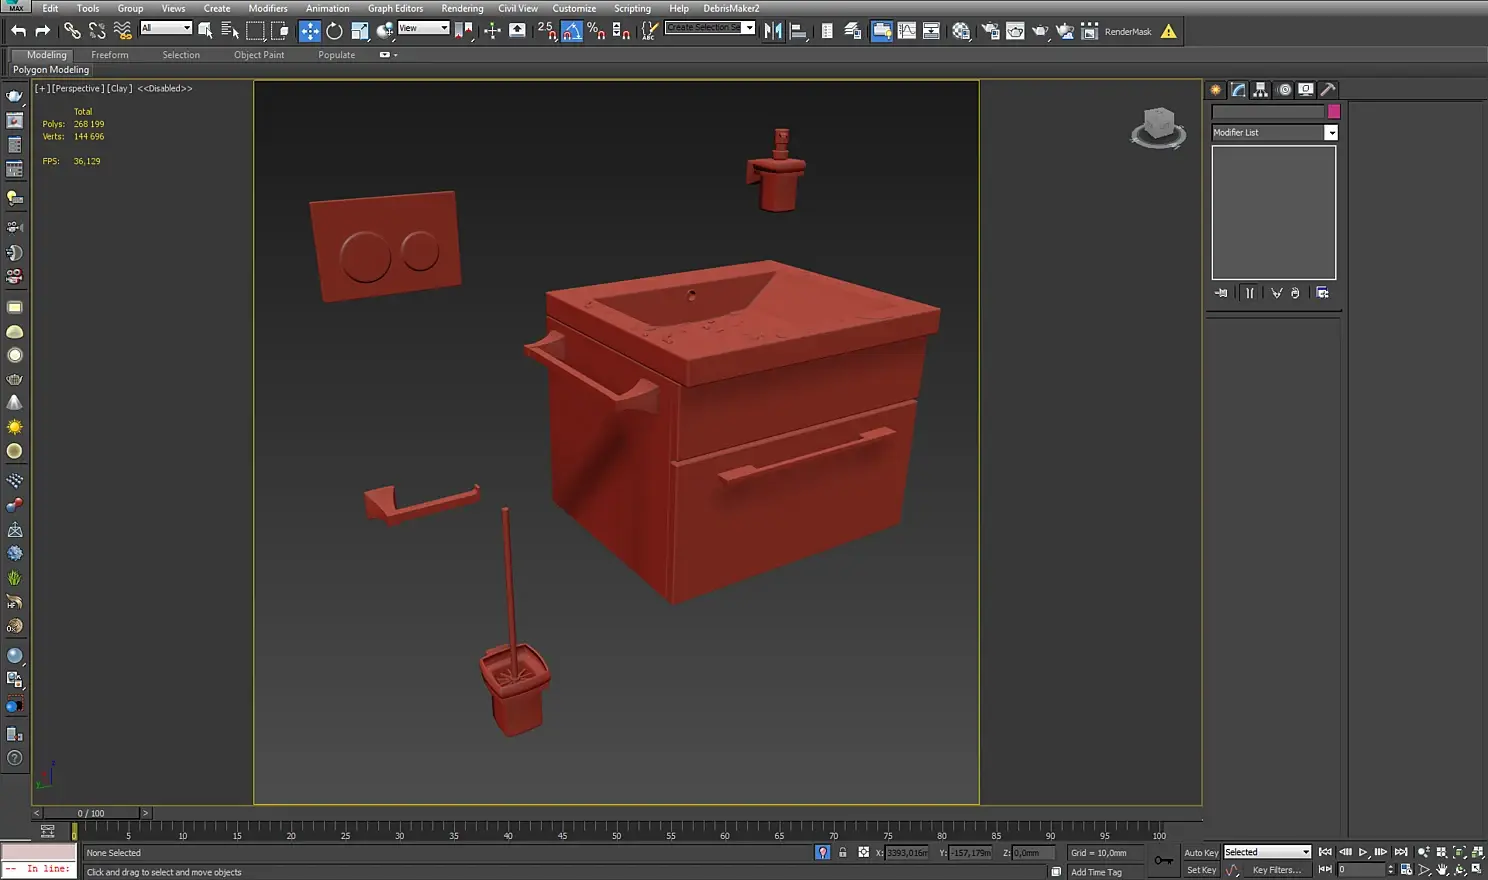Toggle Angle Snap on the toolbar

pos(572,31)
